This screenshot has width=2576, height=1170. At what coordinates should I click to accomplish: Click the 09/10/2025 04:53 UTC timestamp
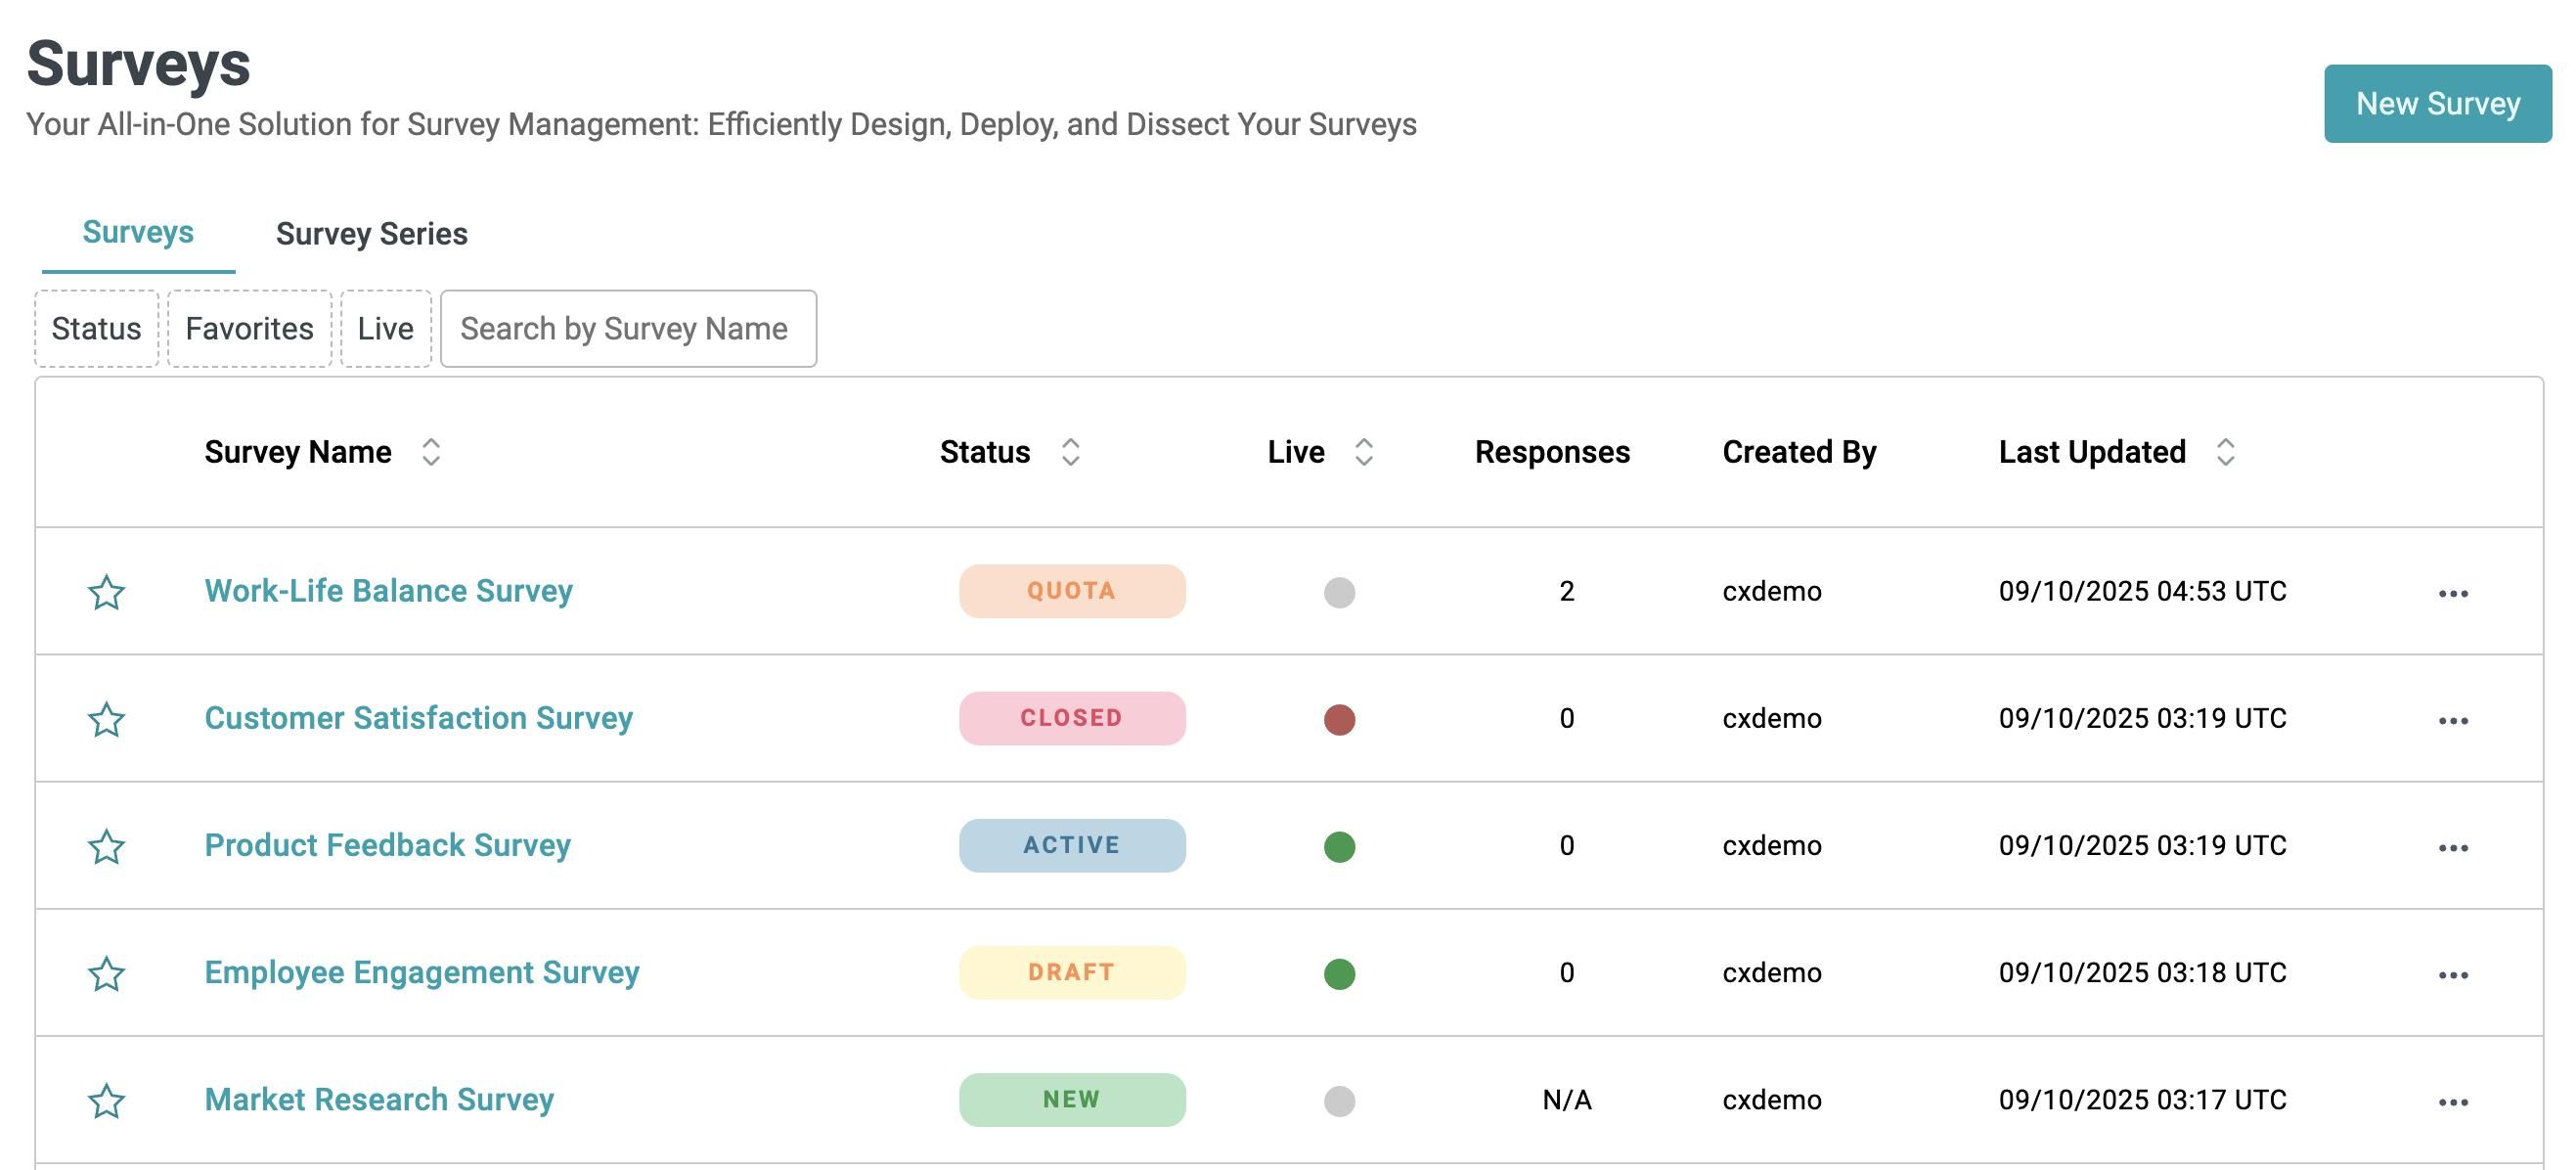tap(2142, 591)
